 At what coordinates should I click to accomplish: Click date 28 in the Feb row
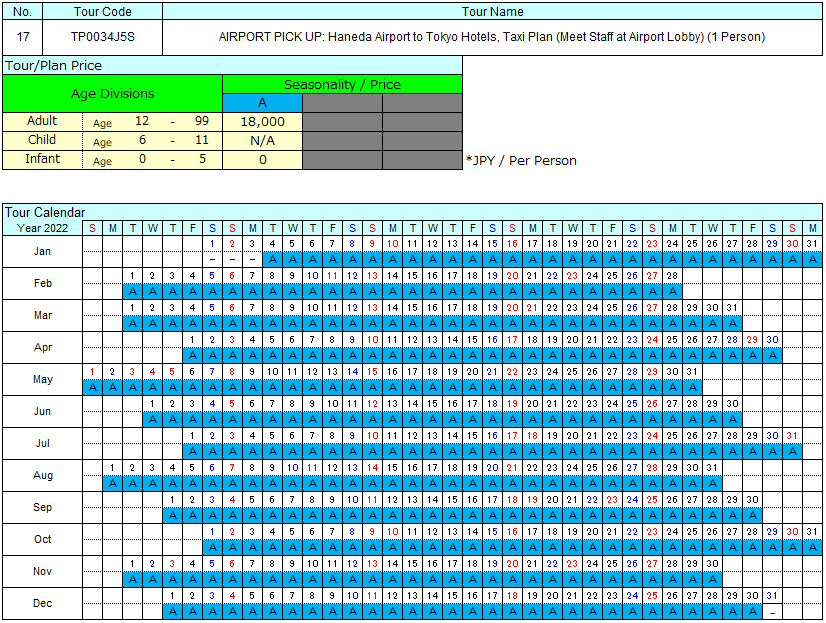click(672, 275)
